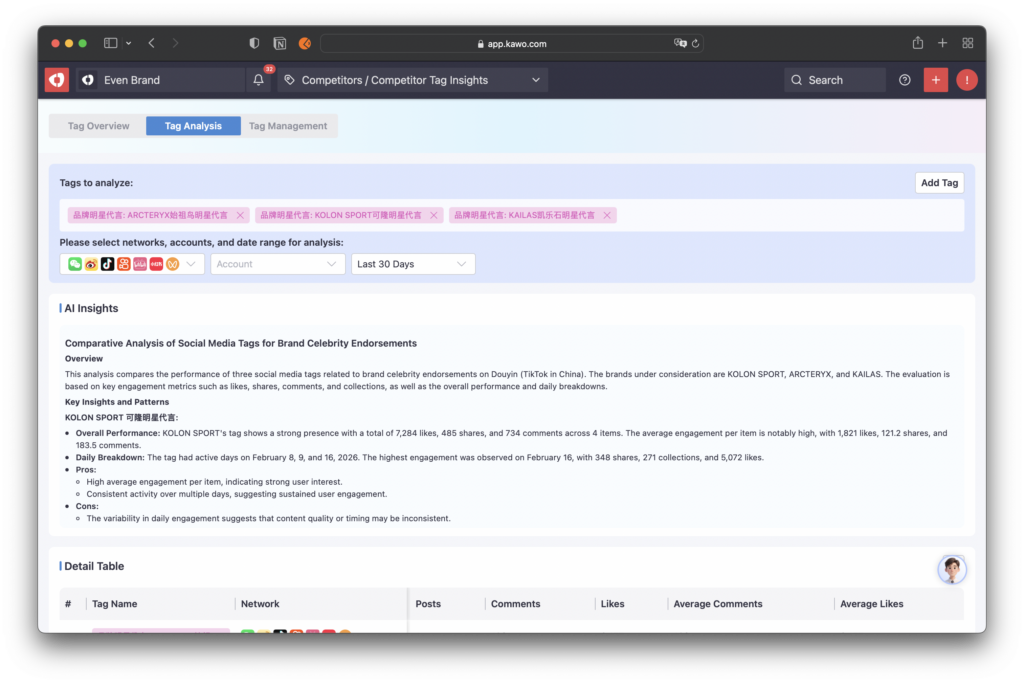Open the Last 30 Days date range dropdown

(412, 264)
